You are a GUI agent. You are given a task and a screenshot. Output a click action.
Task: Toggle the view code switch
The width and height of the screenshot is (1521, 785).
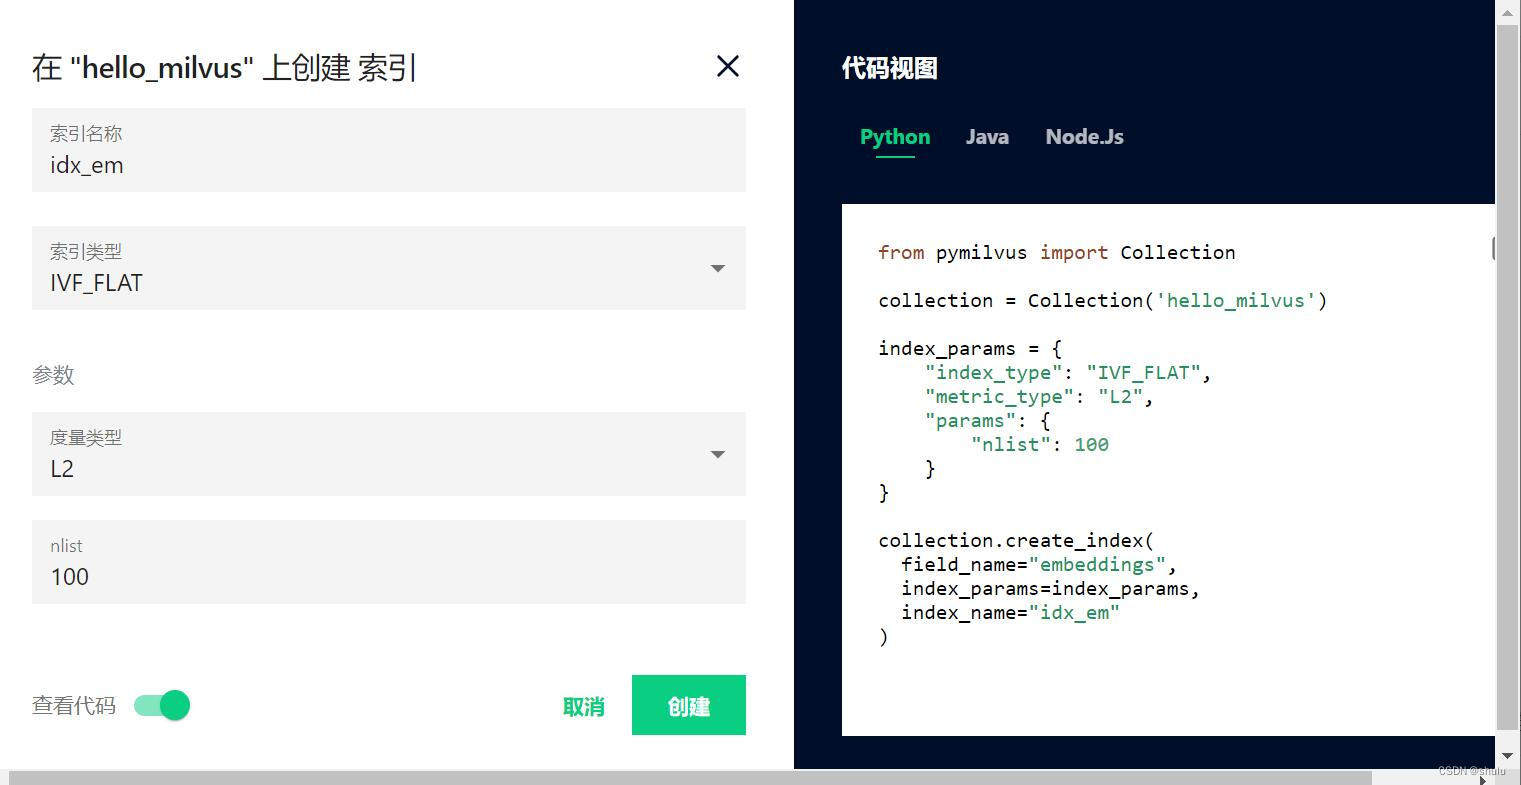[x=162, y=705]
